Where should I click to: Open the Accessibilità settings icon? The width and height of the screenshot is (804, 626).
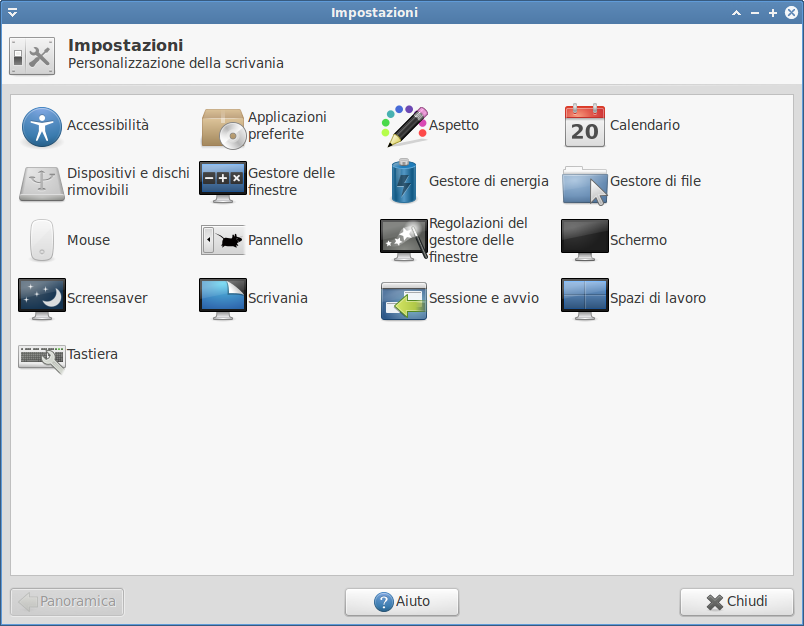click(42, 126)
